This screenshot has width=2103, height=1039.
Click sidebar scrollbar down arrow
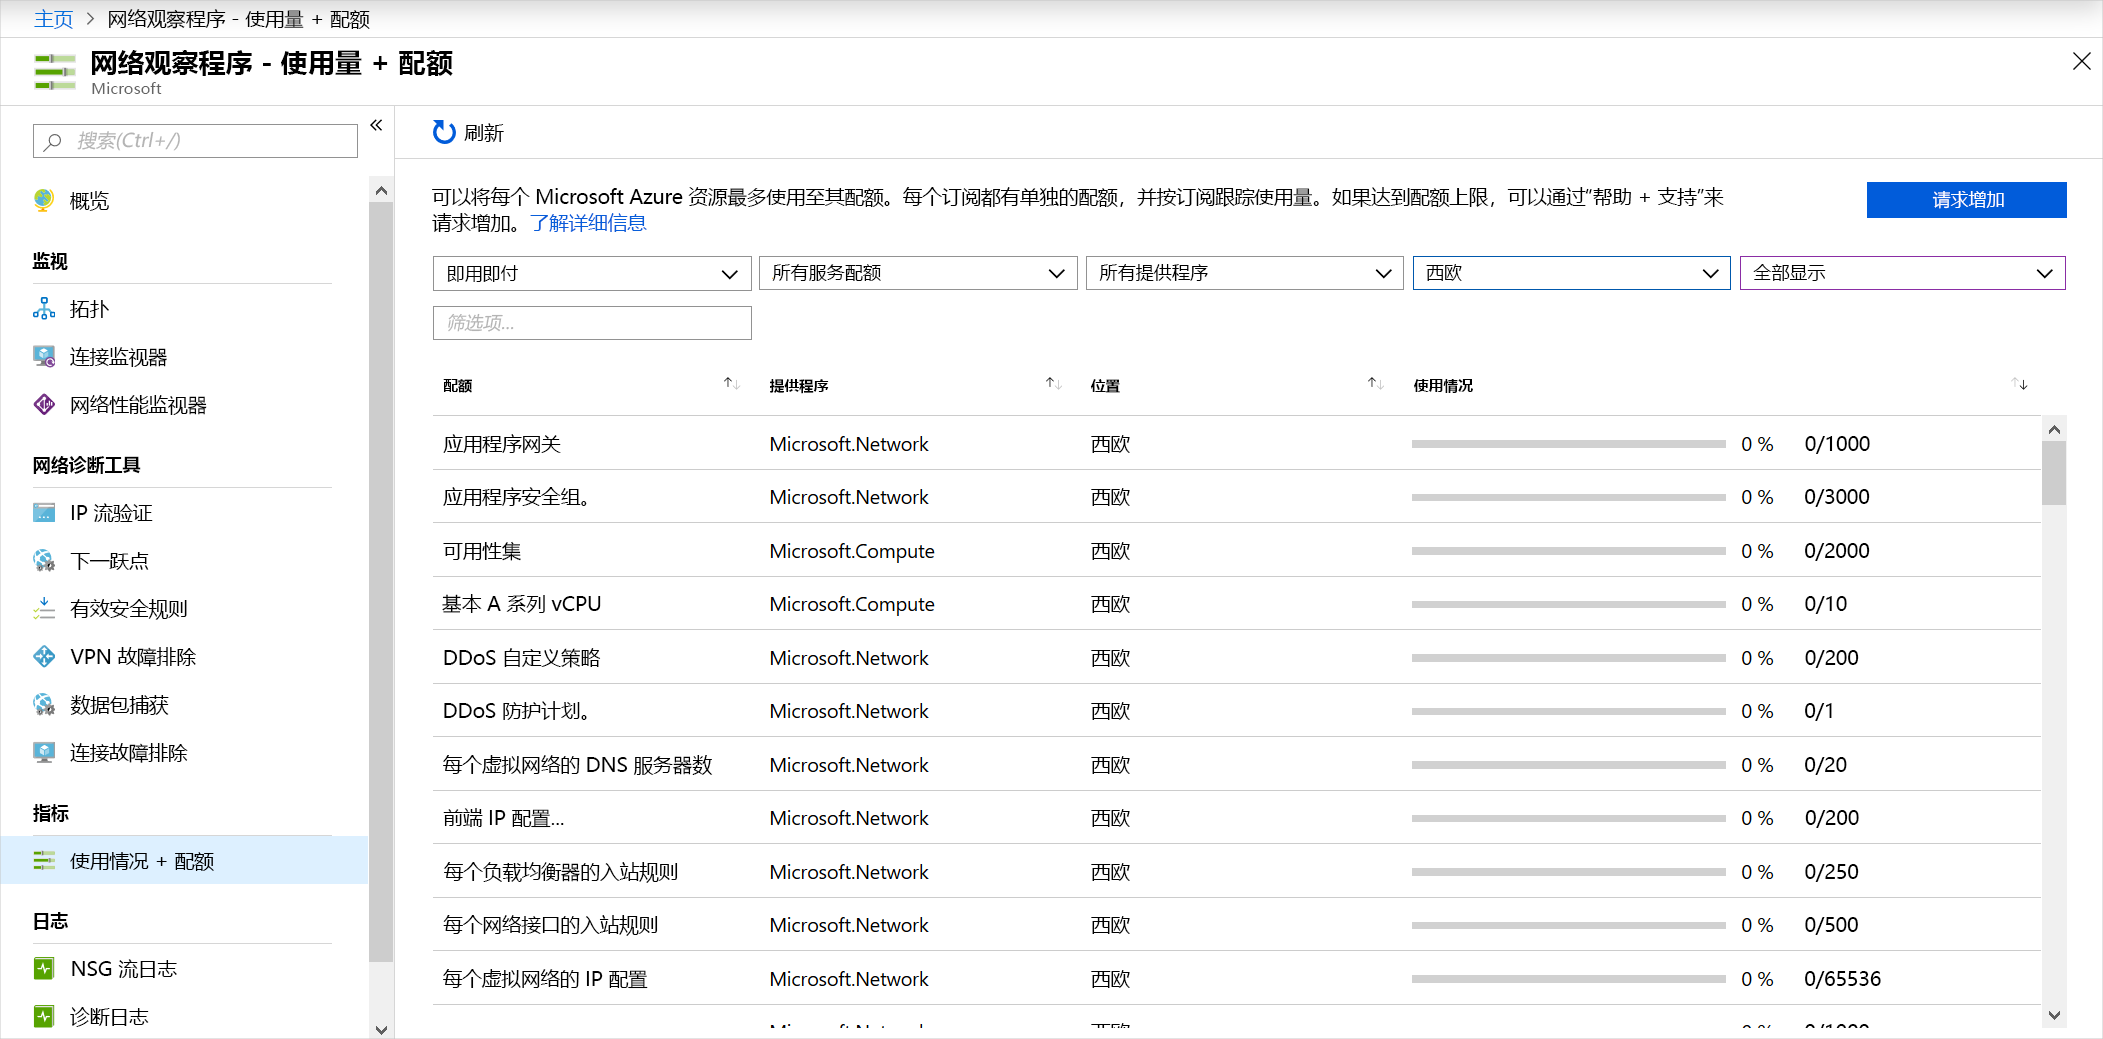click(381, 1029)
